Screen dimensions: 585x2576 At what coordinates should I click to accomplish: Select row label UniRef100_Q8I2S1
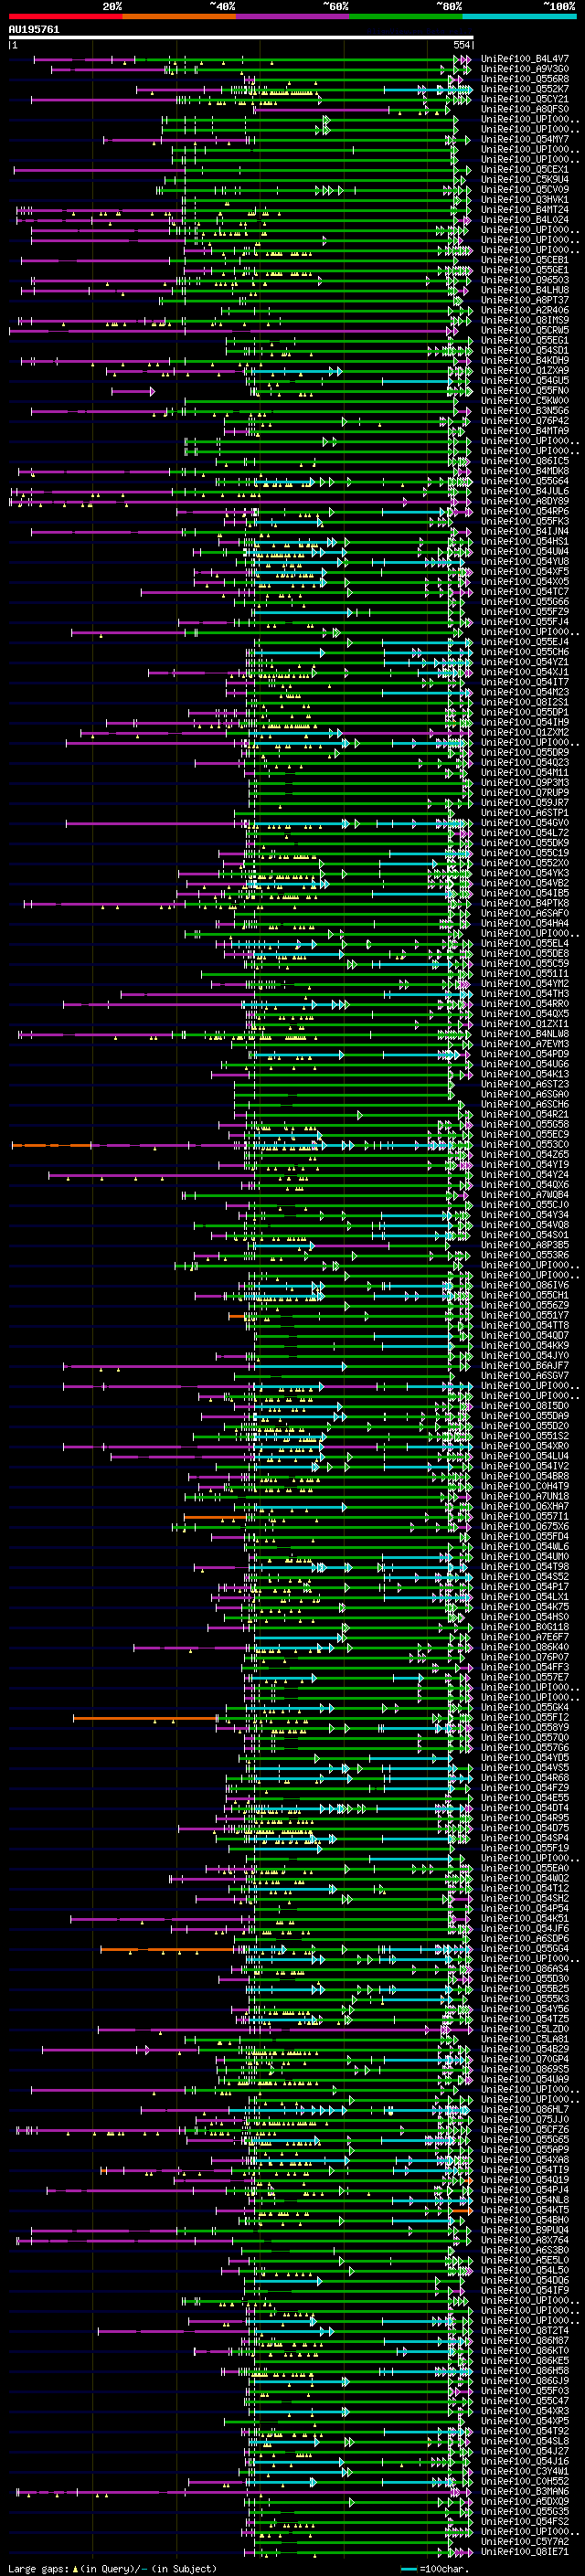click(x=525, y=702)
